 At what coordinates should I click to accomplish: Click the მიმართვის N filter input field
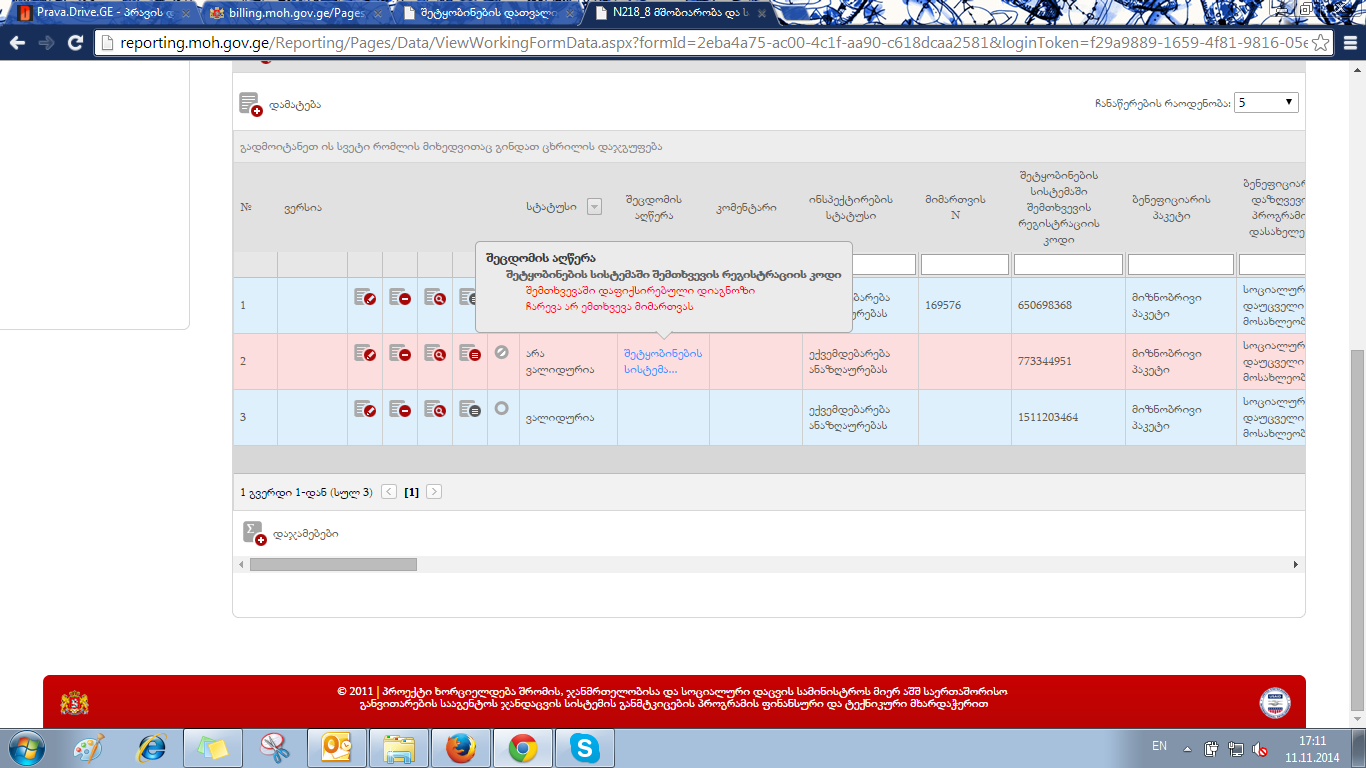pyautogui.click(x=964, y=265)
